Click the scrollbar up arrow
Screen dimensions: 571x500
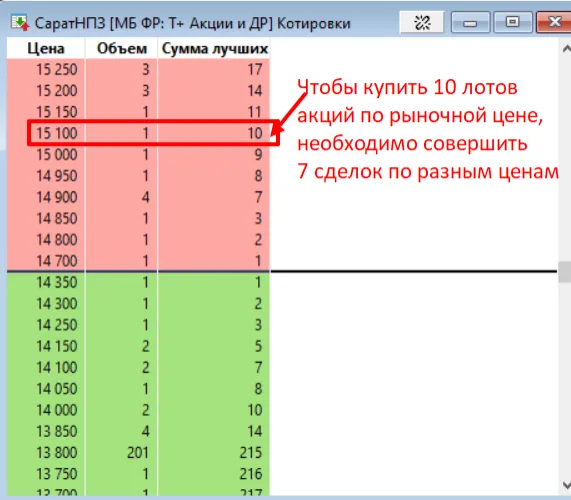(566, 48)
